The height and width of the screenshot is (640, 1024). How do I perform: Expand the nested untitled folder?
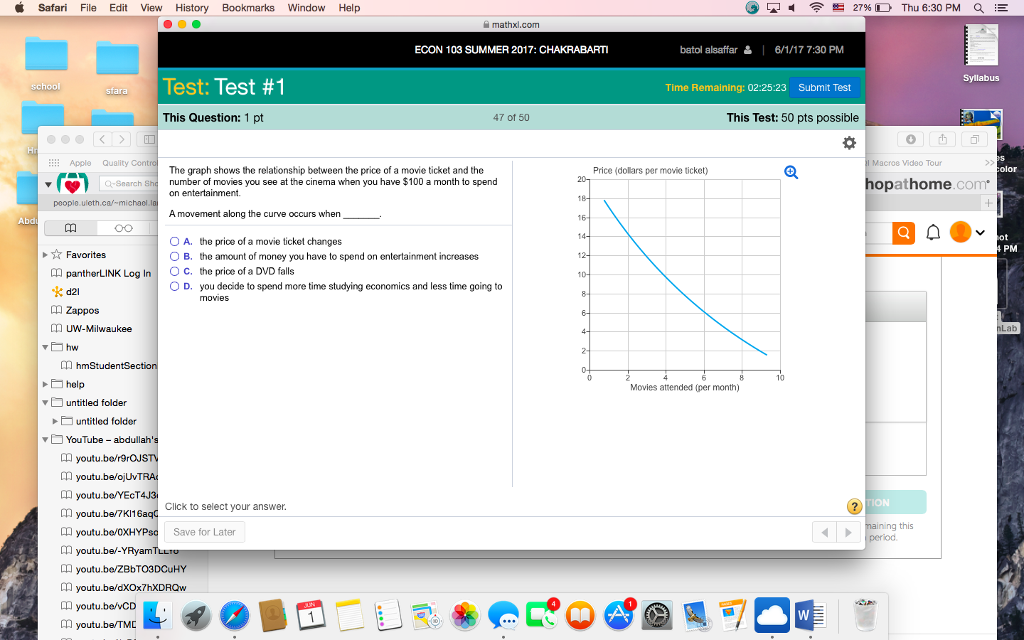pos(56,421)
